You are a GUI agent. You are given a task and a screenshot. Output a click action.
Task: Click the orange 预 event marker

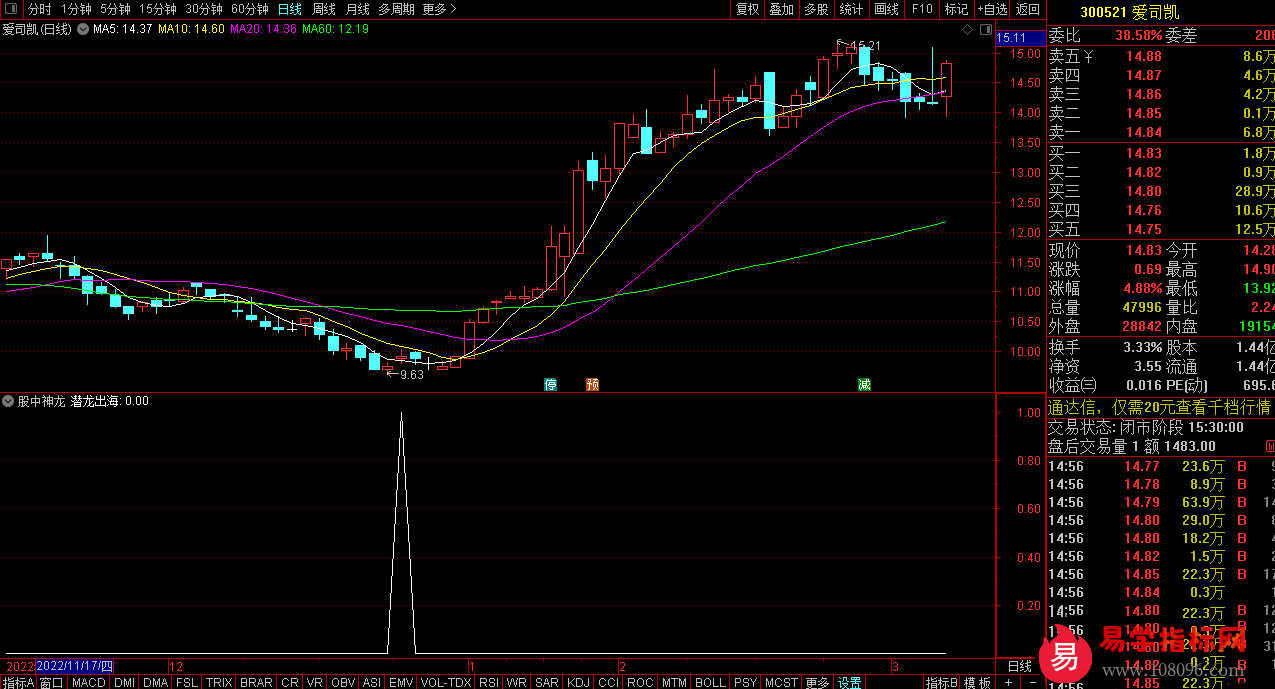(x=593, y=384)
